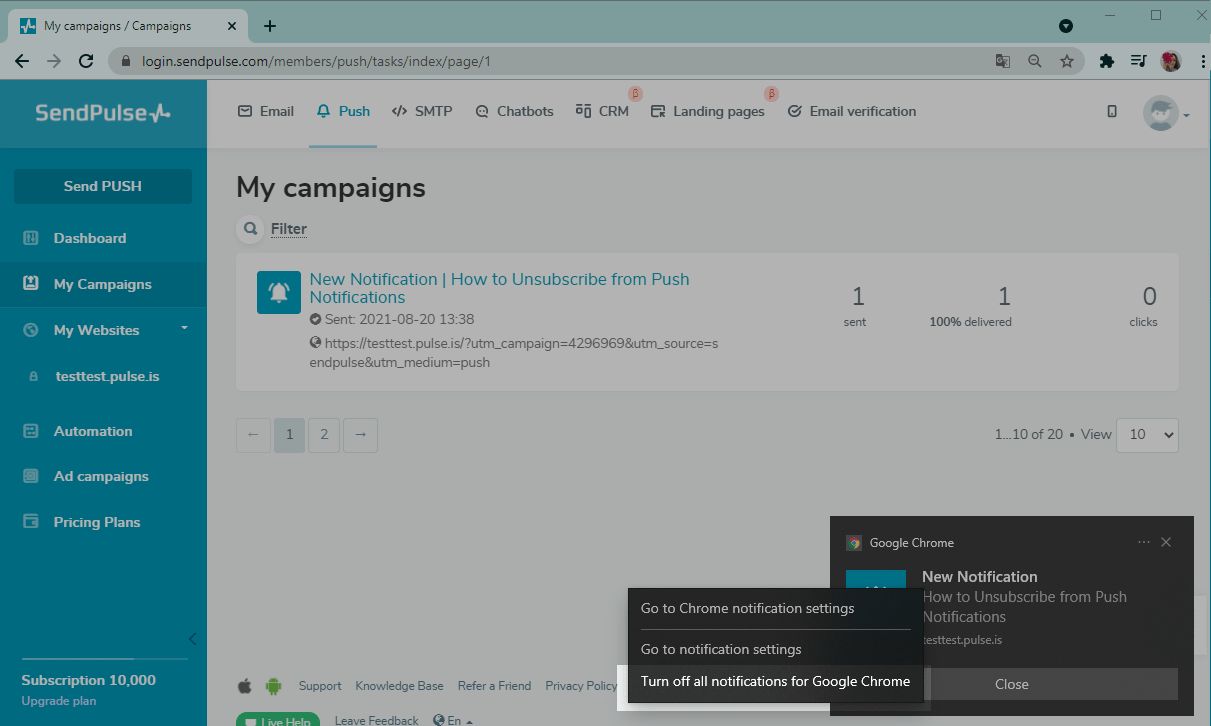
Task: Open a new browser tab
Action: pyautogui.click(x=269, y=26)
